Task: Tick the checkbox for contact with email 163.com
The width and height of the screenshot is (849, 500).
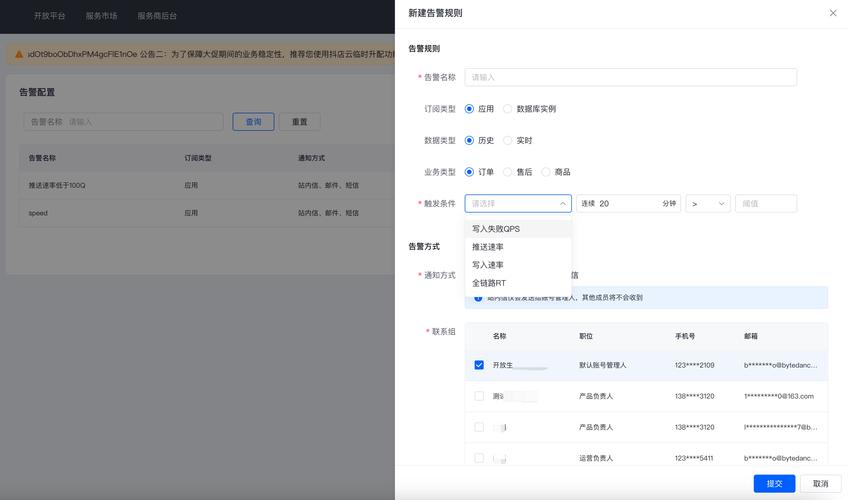Action: coord(479,396)
